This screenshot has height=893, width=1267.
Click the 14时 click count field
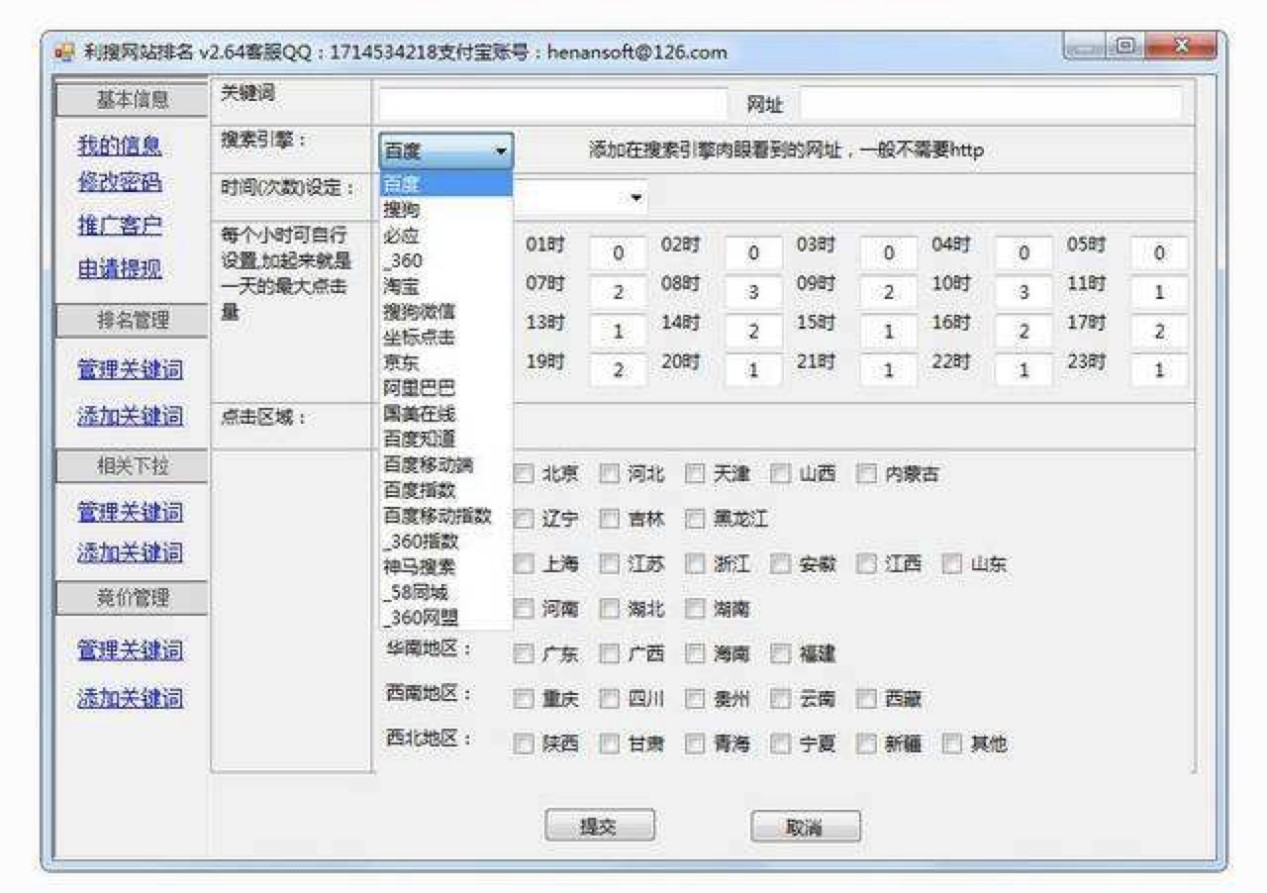point(753,331)
